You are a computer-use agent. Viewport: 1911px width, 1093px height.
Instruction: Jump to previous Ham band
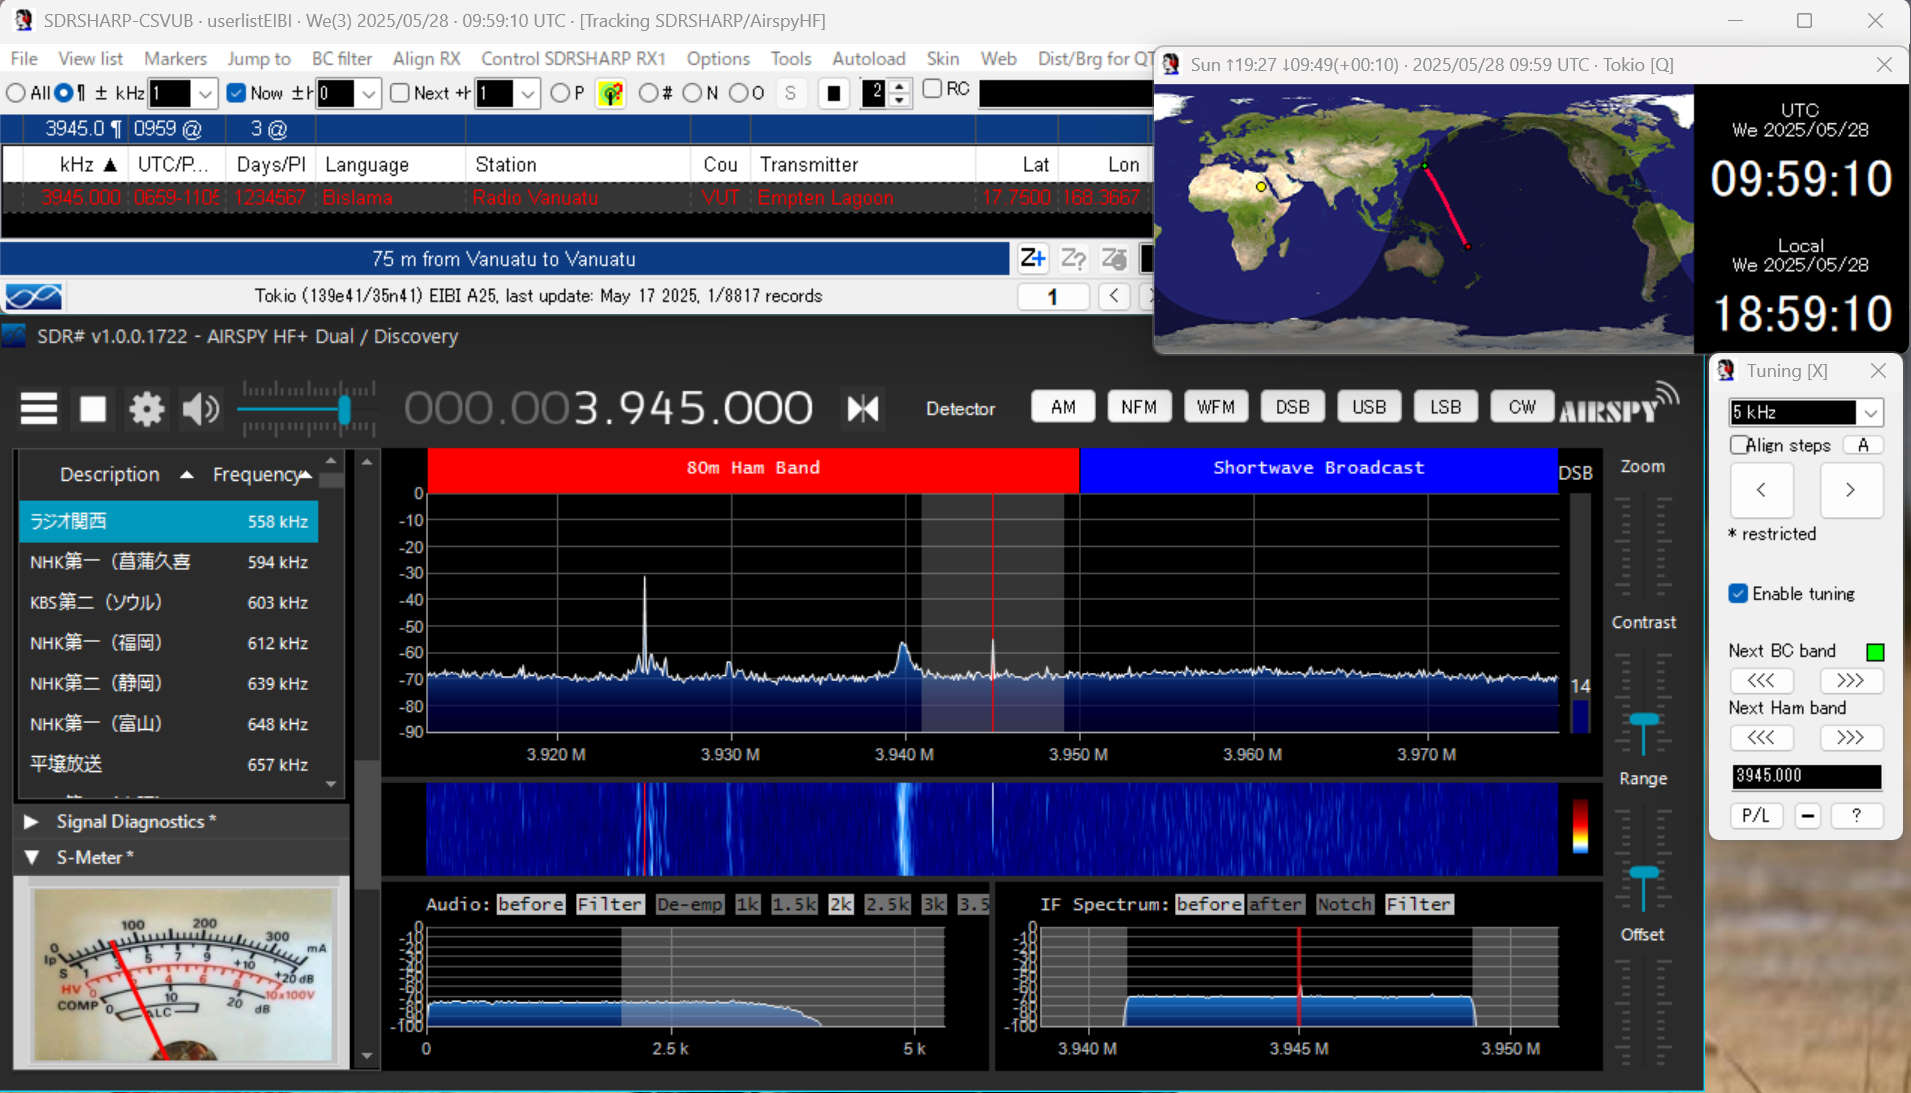tap(1761, 737)
